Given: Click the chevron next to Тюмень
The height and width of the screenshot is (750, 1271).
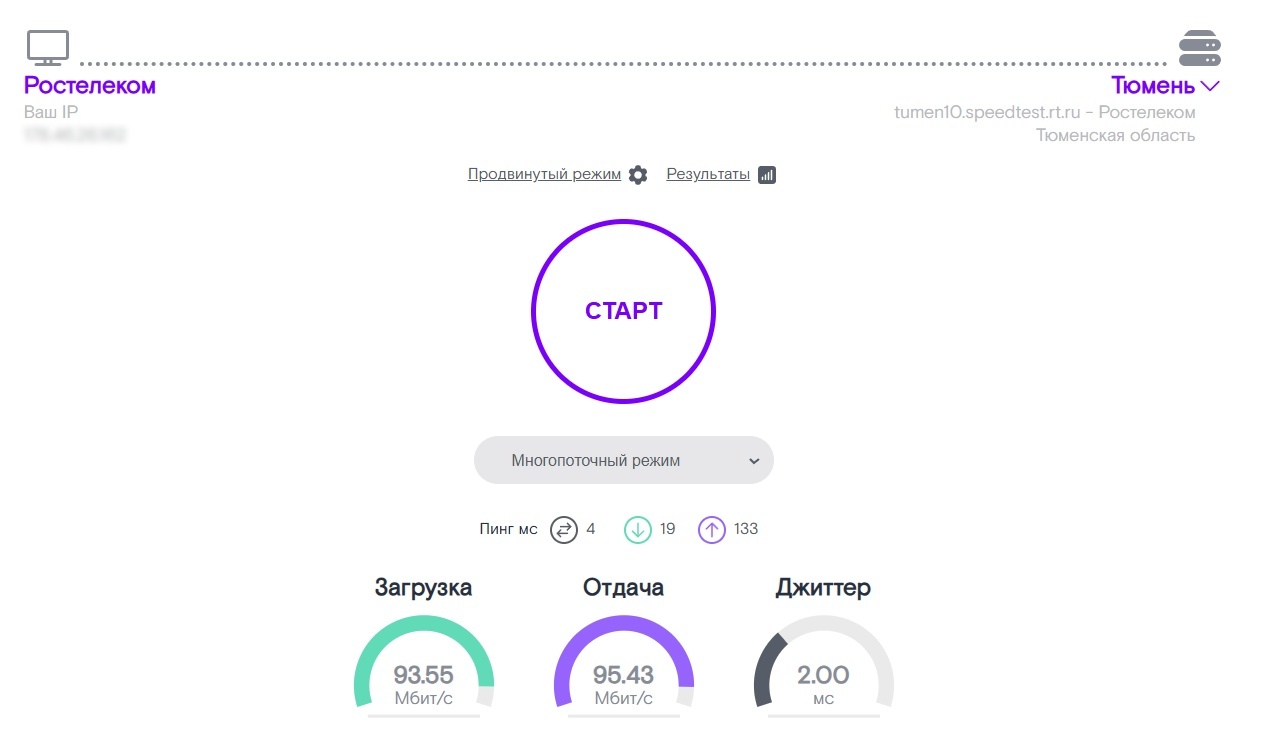Looking at the screenshot, I should coord(1210,86).
